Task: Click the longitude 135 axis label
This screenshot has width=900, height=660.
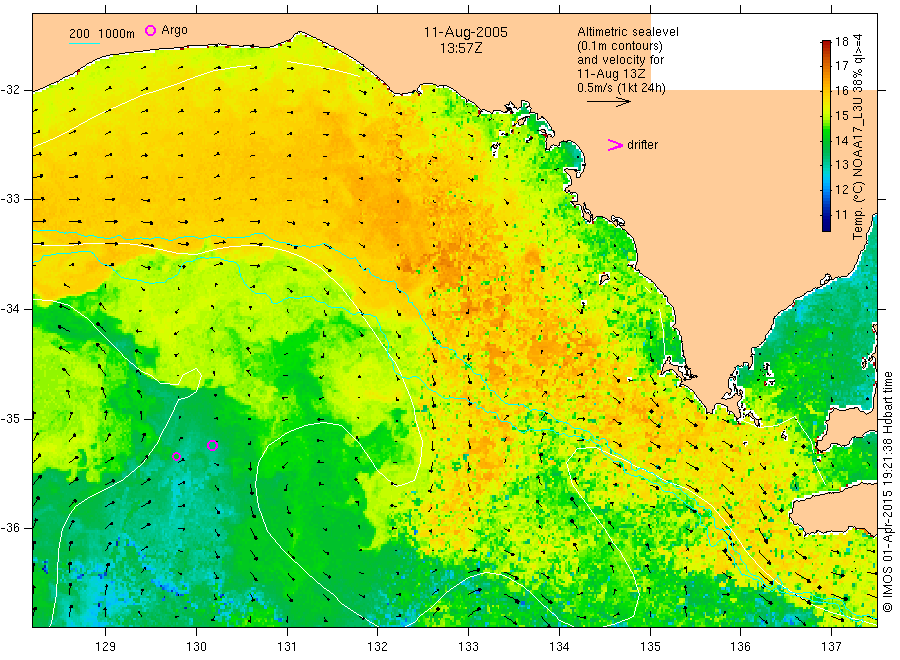Action: click(x=650, y=647)
